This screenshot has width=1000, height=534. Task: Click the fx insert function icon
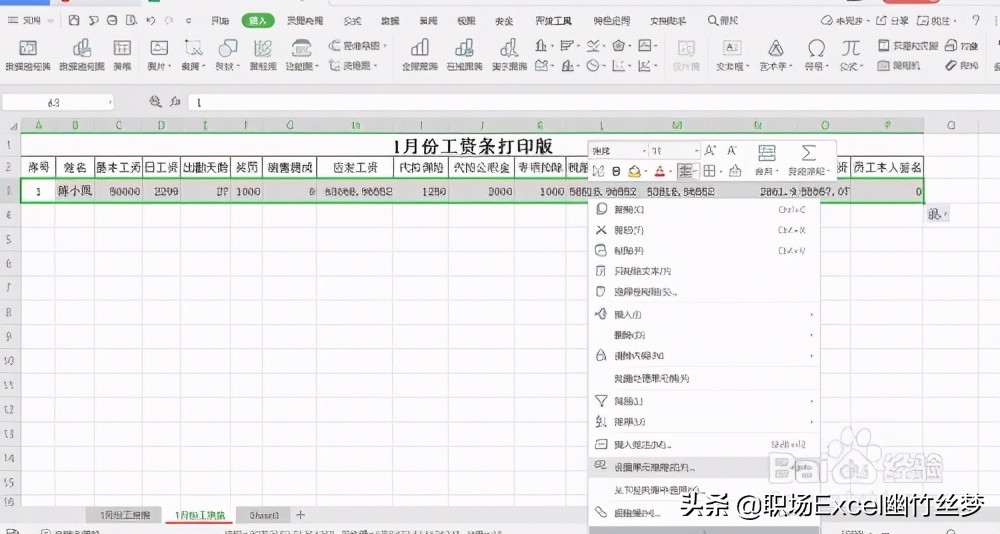pyautogui.click(x=174, y=102)
